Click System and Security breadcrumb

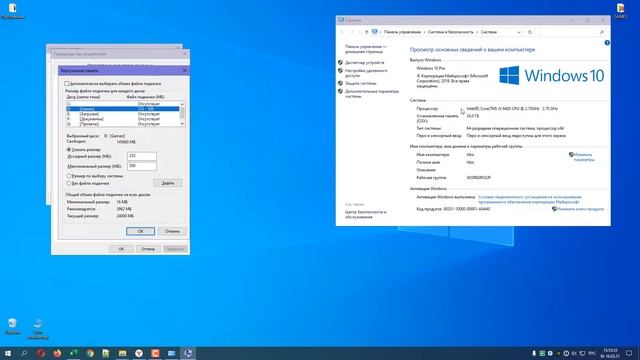coord(451,32)
